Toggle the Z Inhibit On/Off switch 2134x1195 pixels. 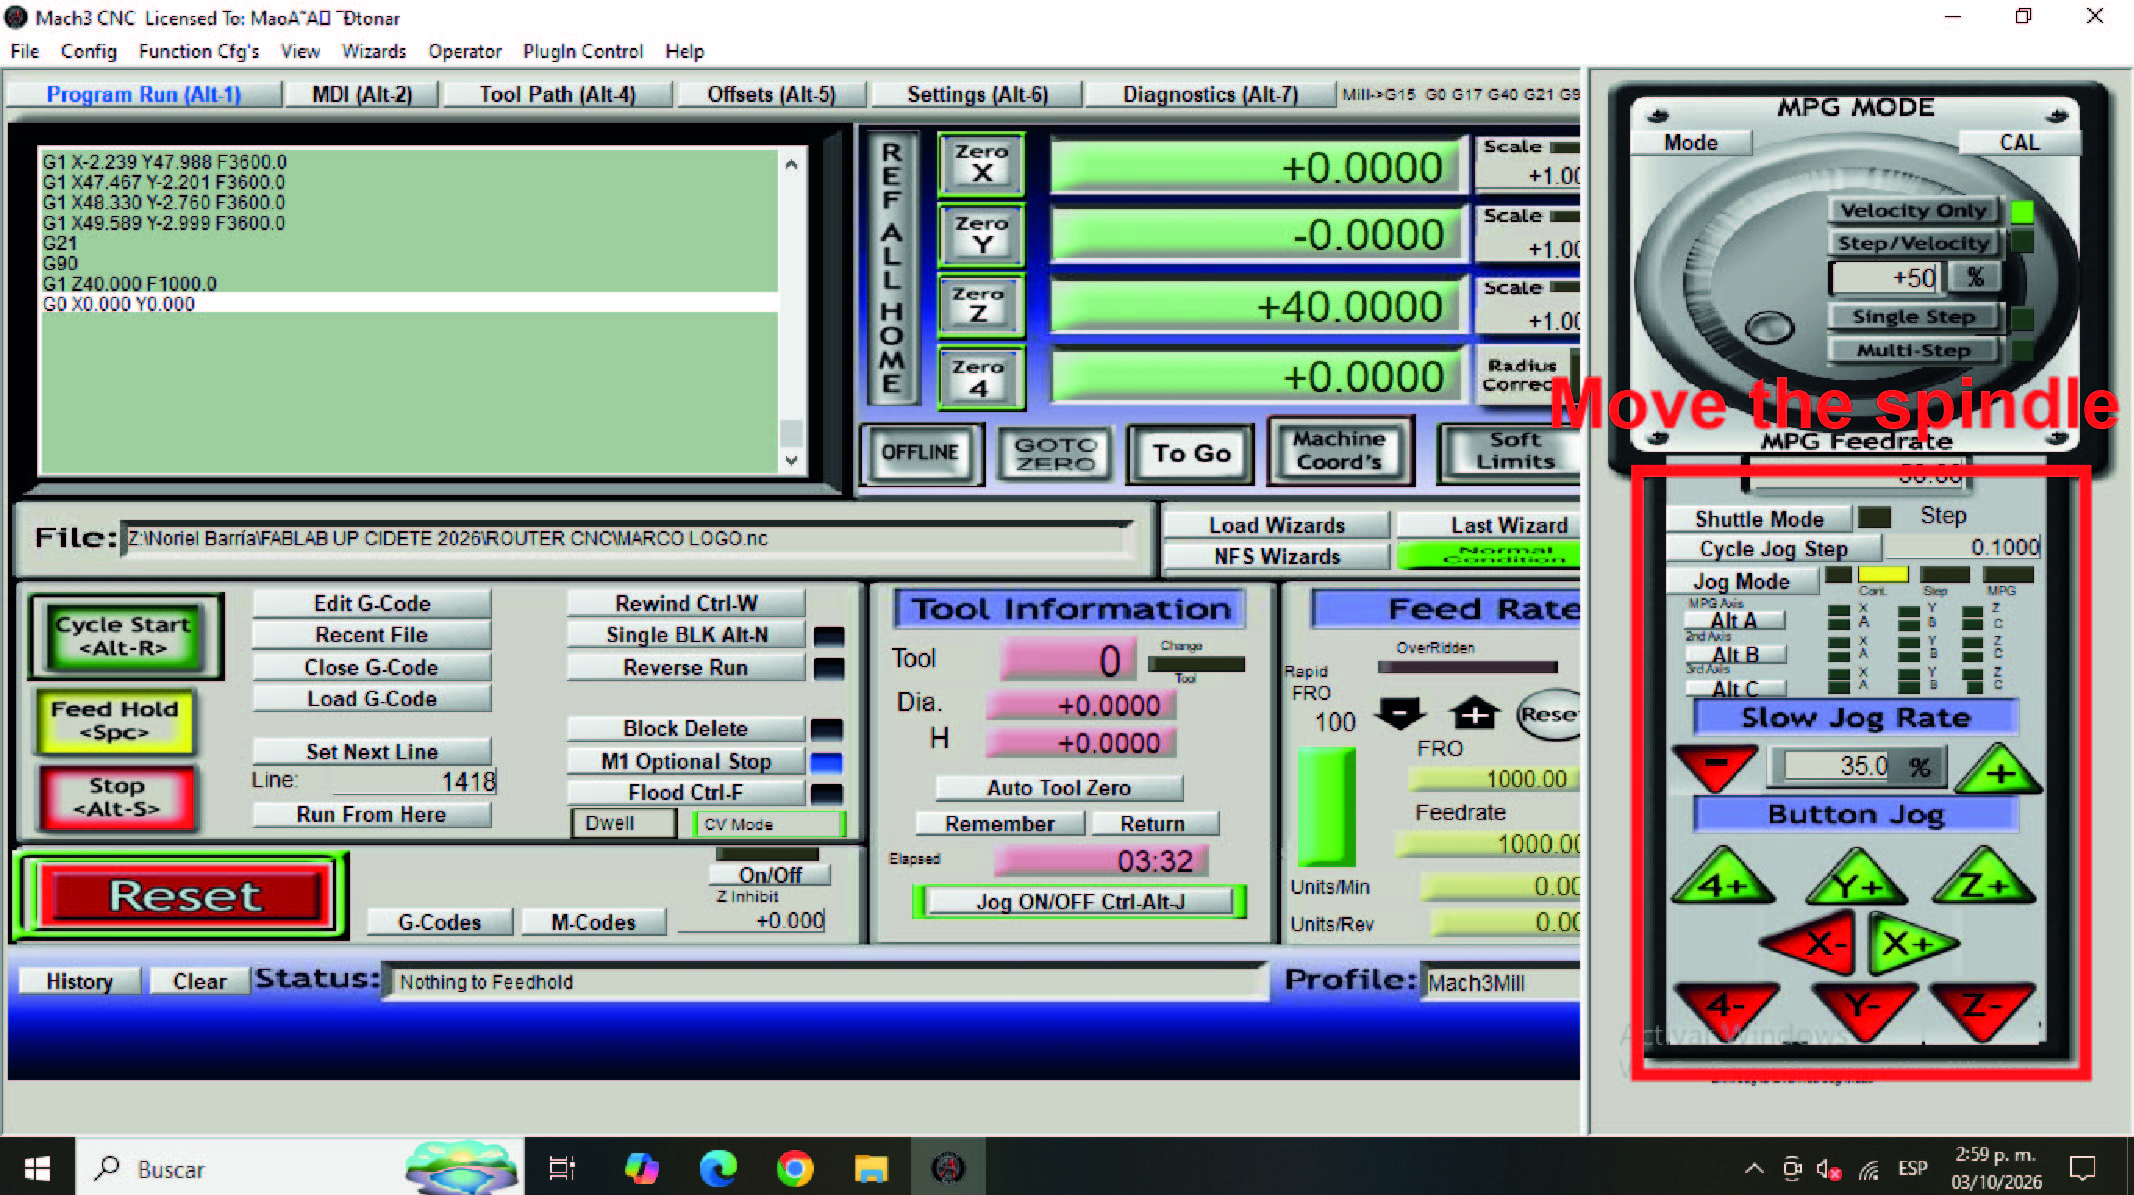(770, 873)
